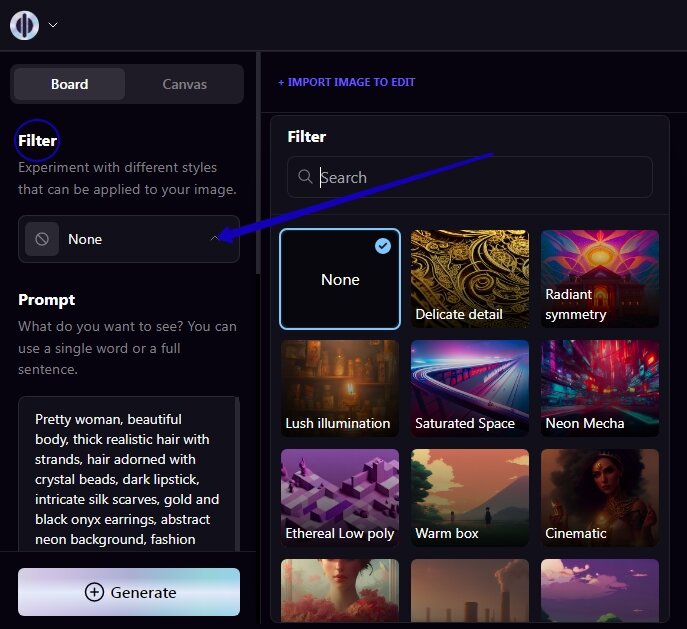Open the logo dropdown chevron
This screenshot has width=687, height=629.
[x=53, y=25]
